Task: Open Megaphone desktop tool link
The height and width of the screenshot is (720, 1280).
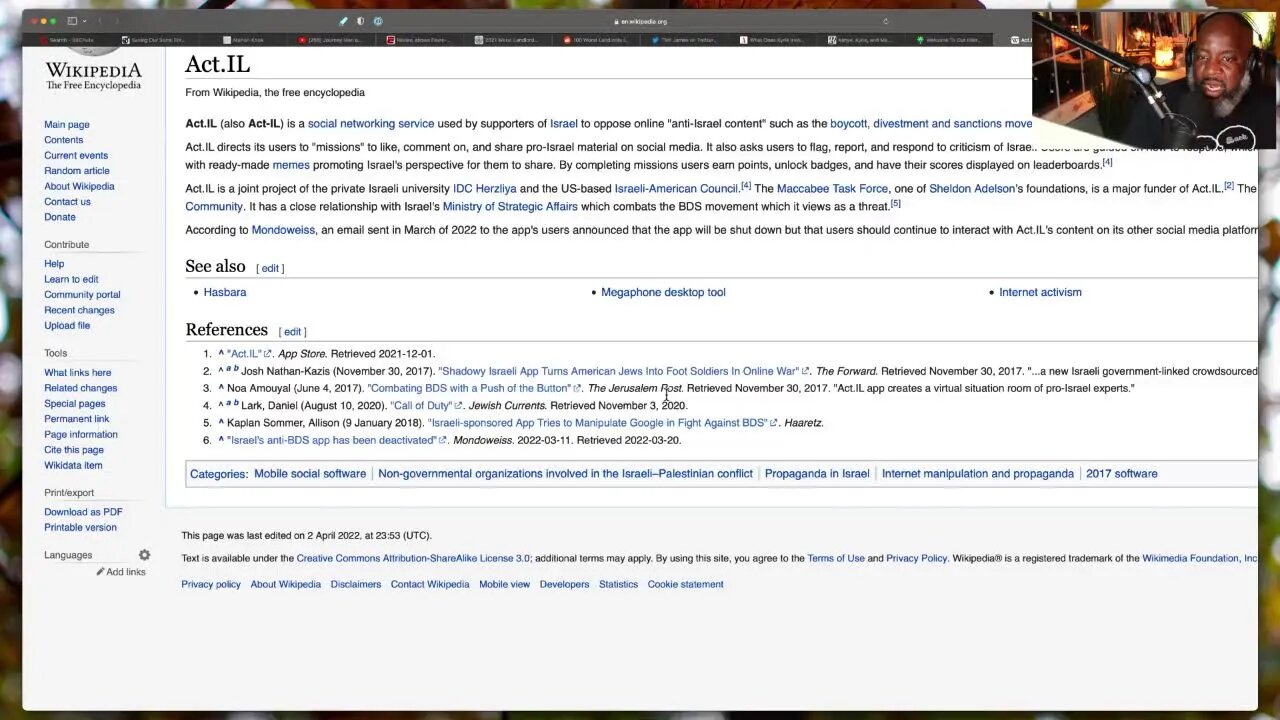Action: point(663,292)
